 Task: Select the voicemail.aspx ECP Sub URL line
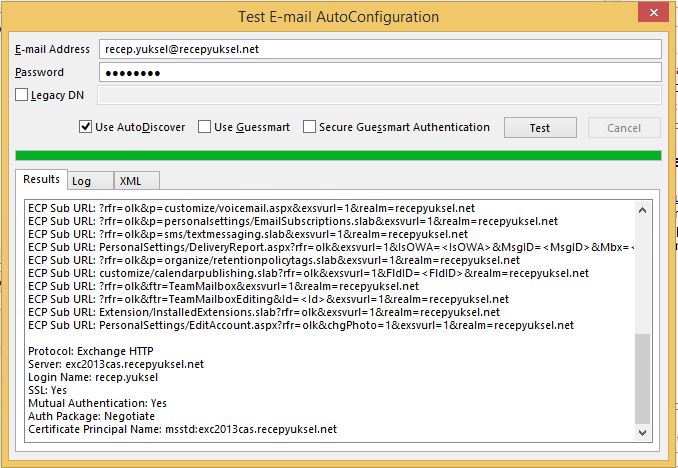pyautogui.click(x=251, y=208)
